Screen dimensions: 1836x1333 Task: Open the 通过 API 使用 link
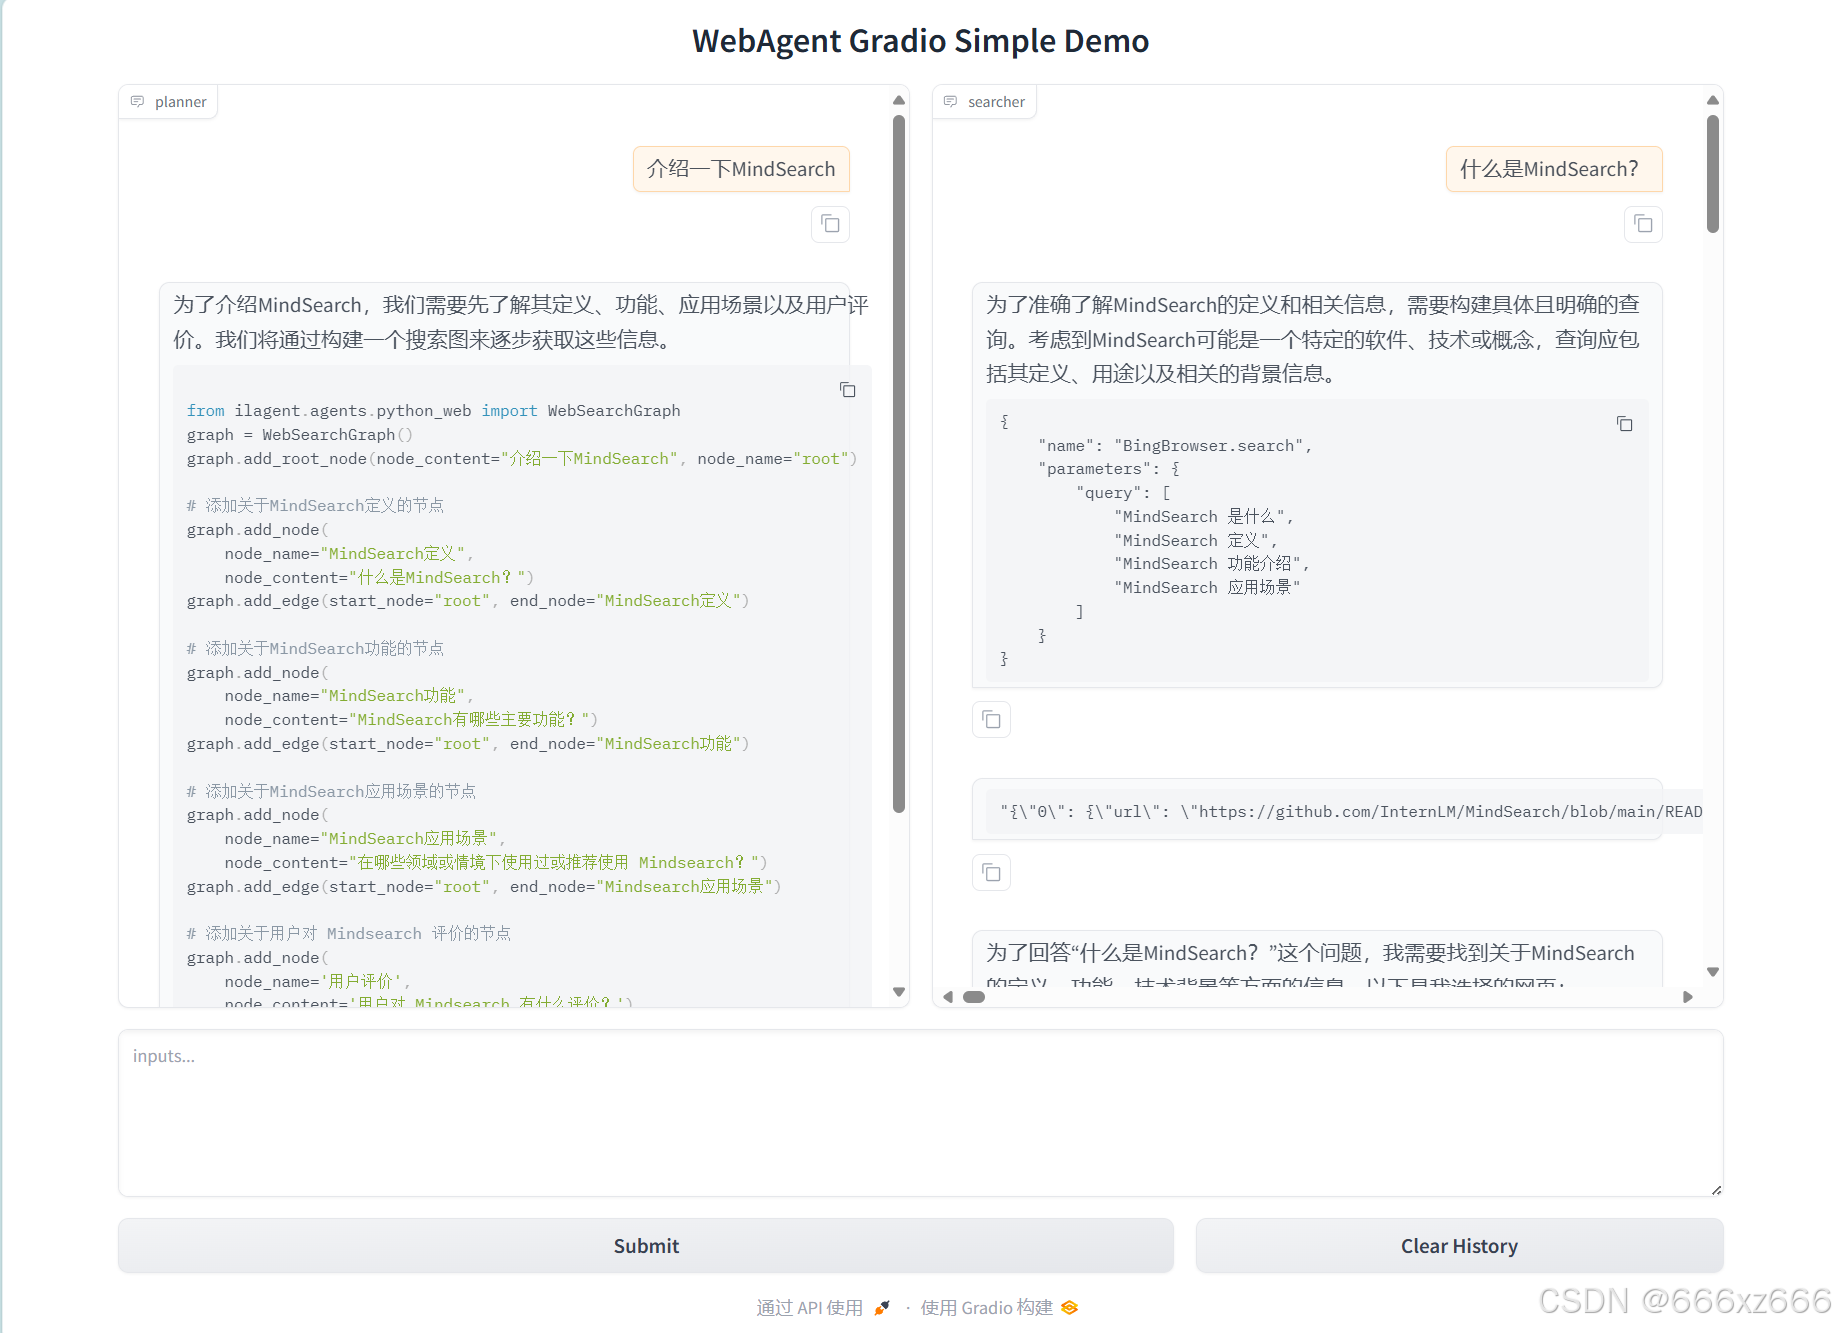click(822, 1308)
